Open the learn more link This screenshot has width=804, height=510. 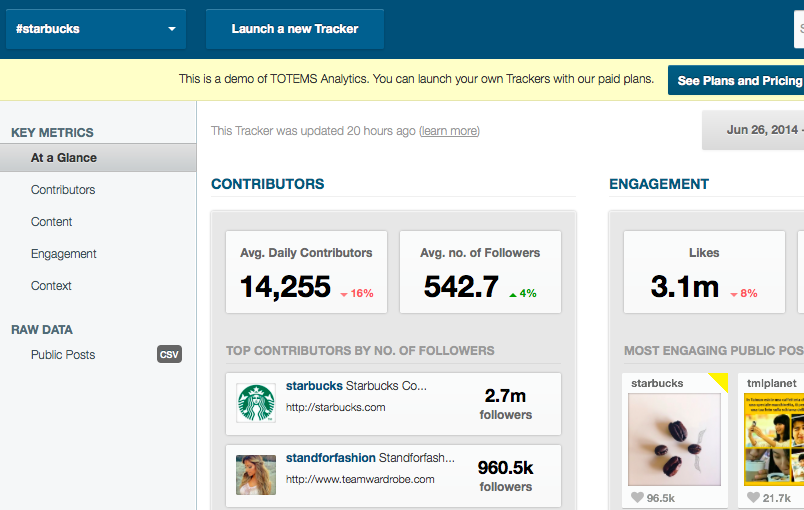(449, 131)
